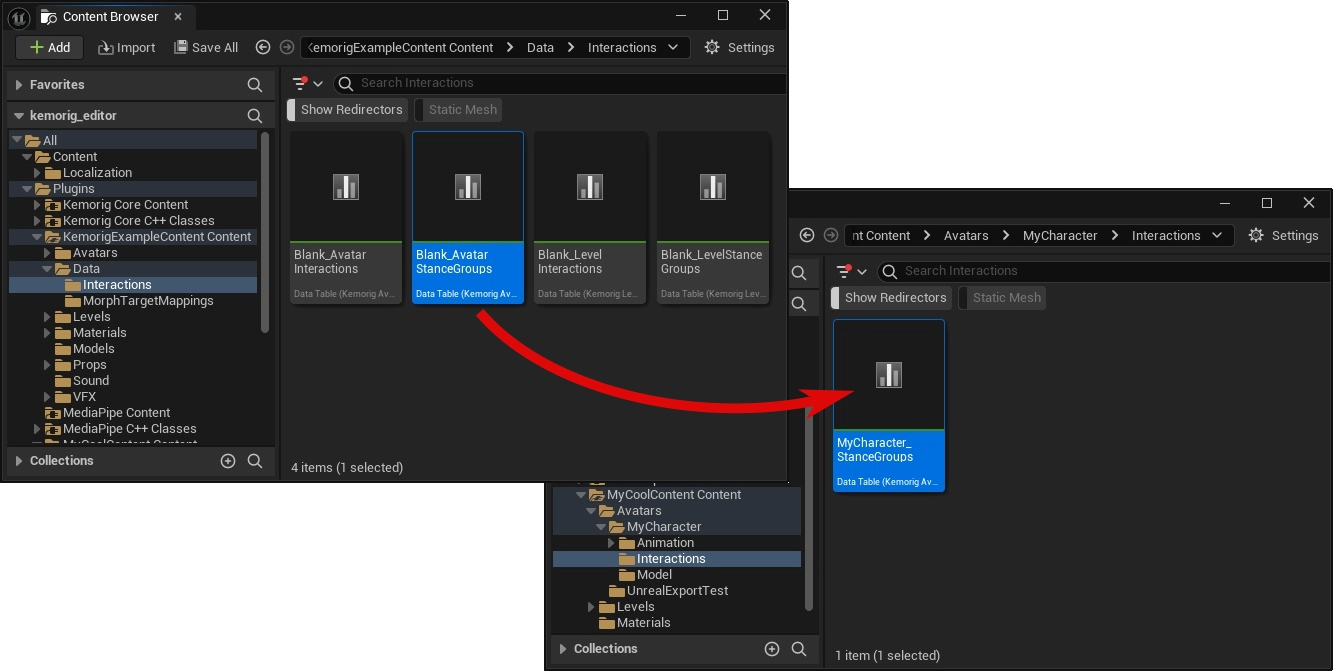Screen dimensions: 1333x671
Task: Add a new collection with the plus icon
Action: 228,461
